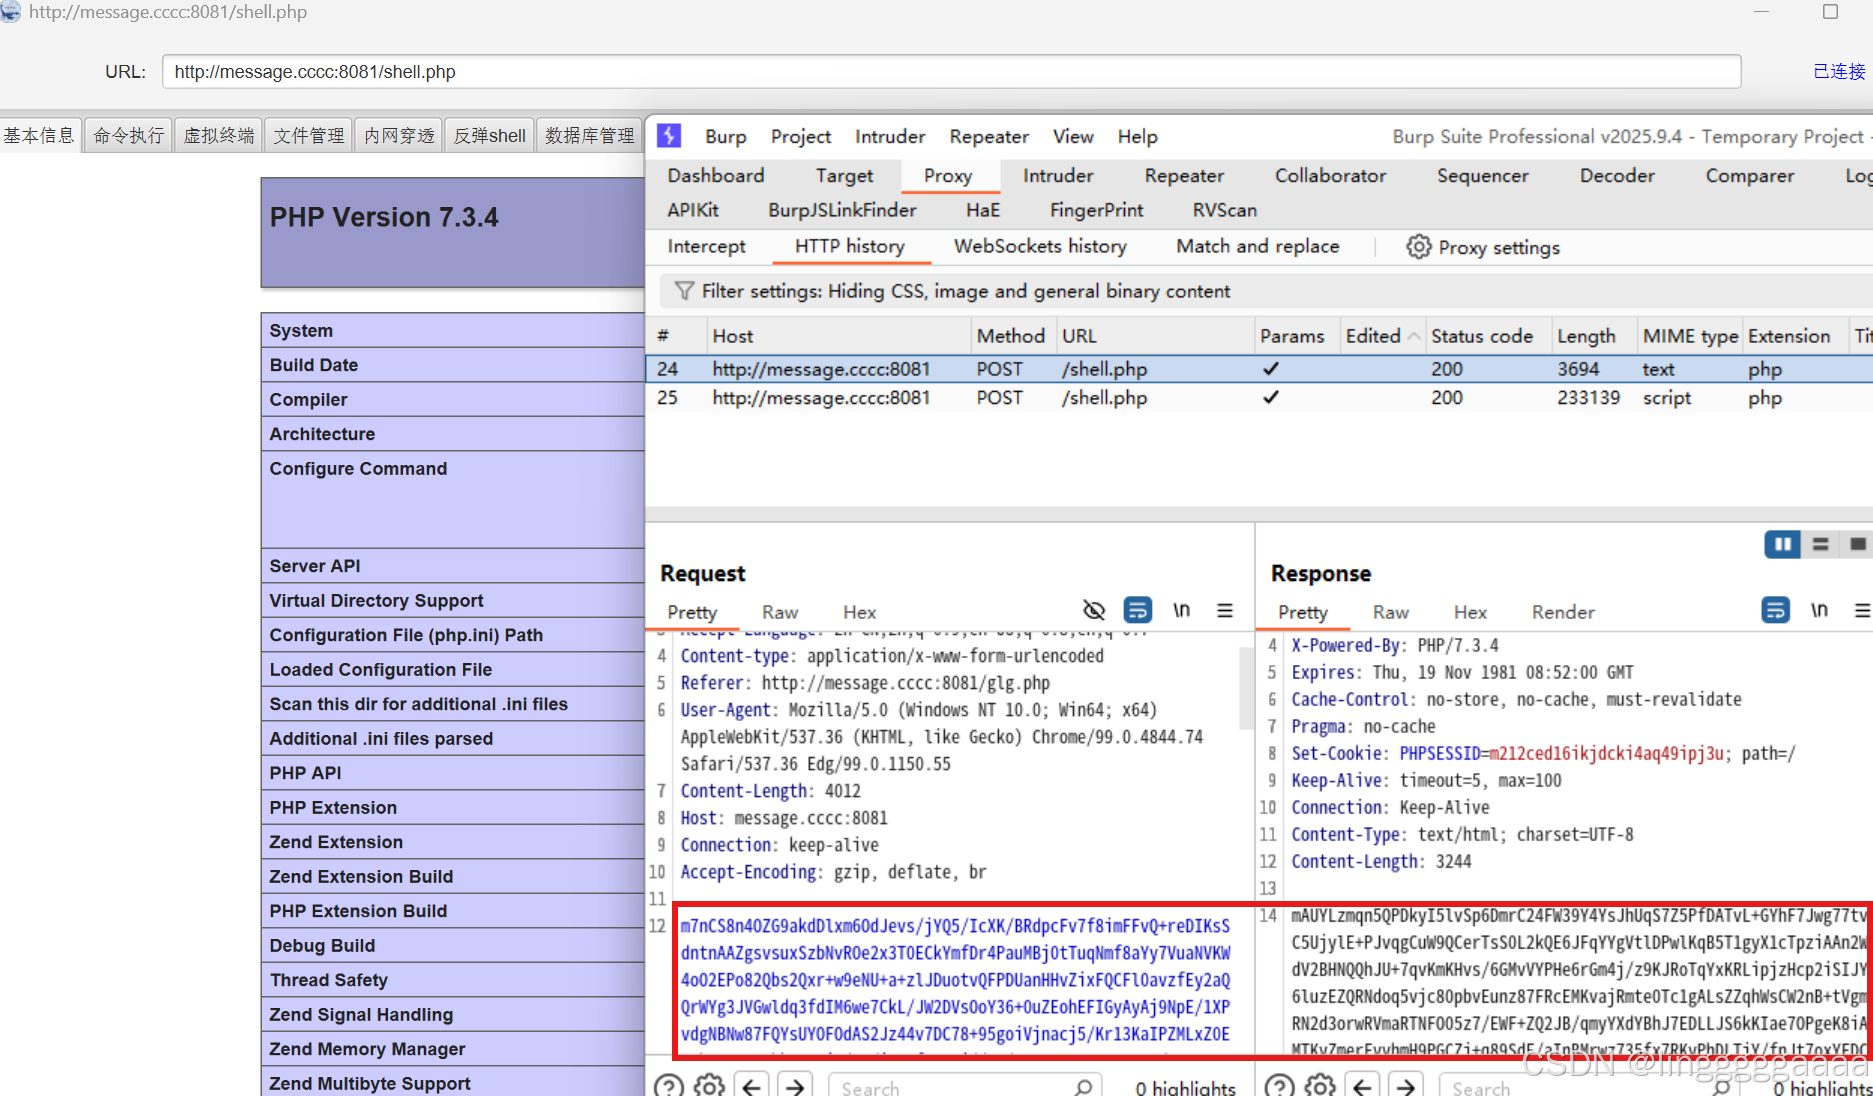1873x1096 pixels.
Task: Toggle show newline \n in Request pane
Action: 1181,610
